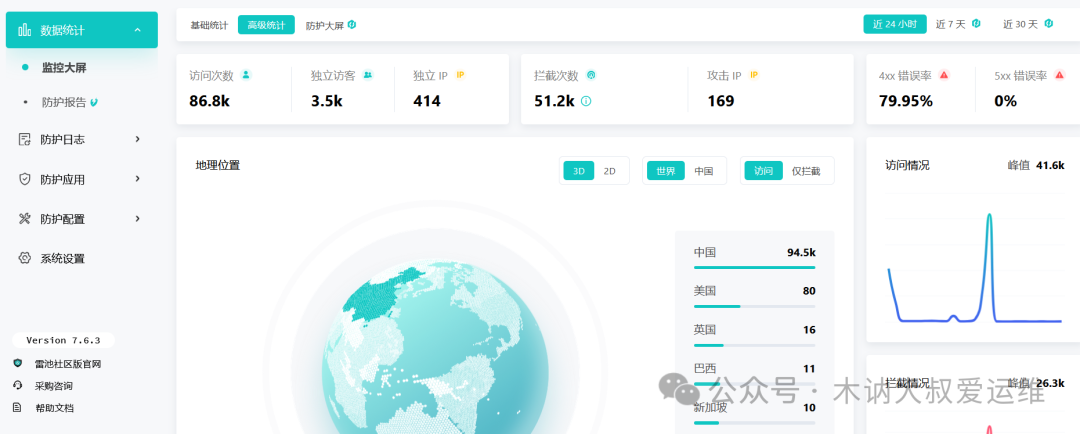Expand the 防护应用 menu chevron
This screenshot has width=1080, height=434.
tap(138, 179)
